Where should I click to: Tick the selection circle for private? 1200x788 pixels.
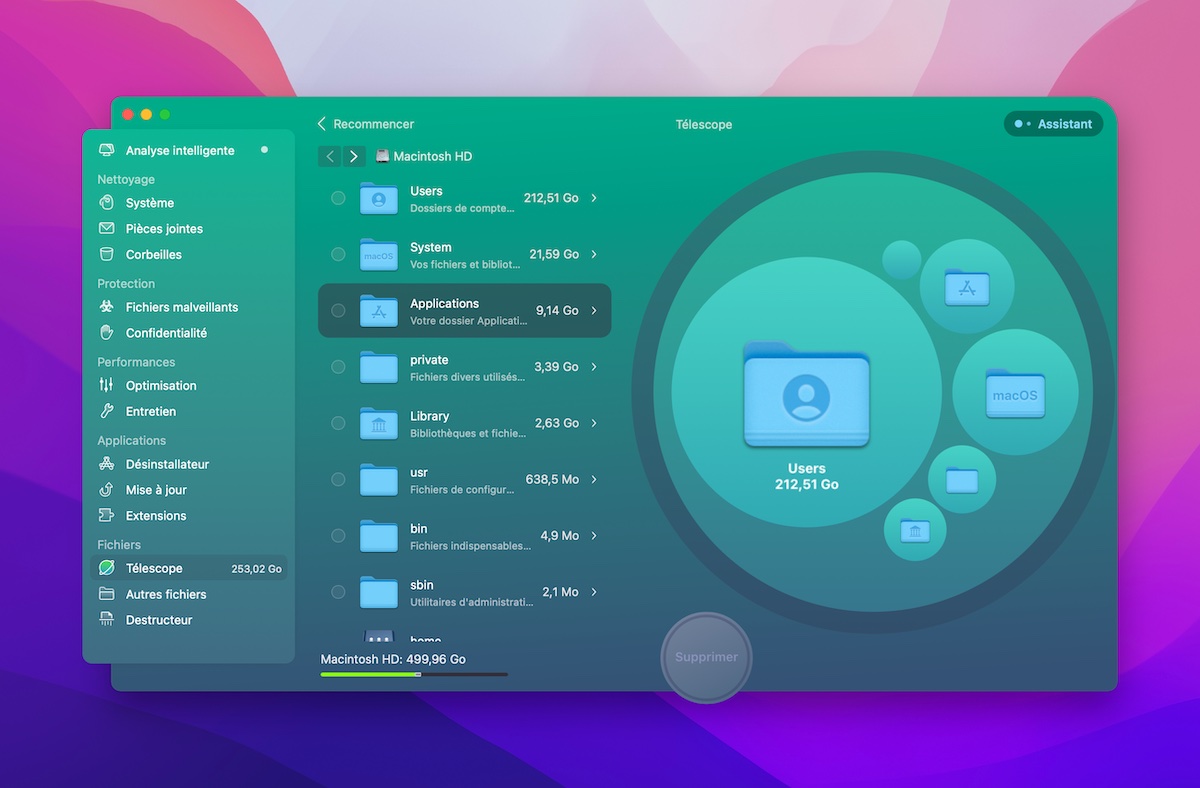tap(338, 367)
